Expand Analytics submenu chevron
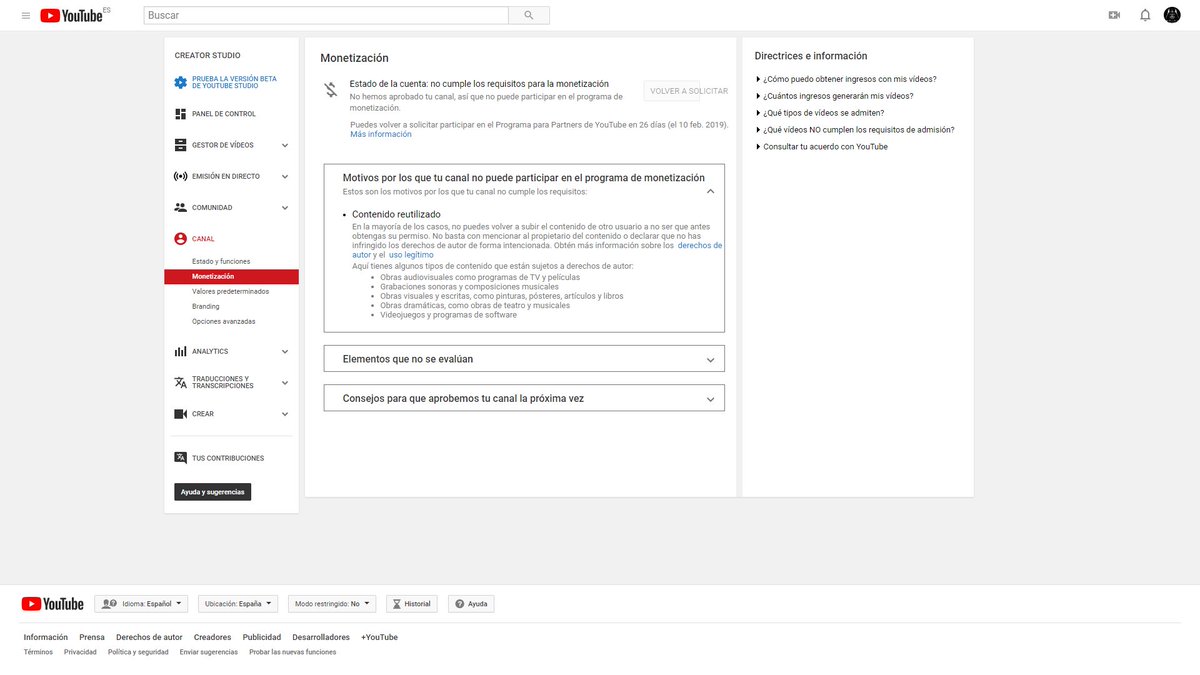 pyautogui.click(x=285, y=352)
